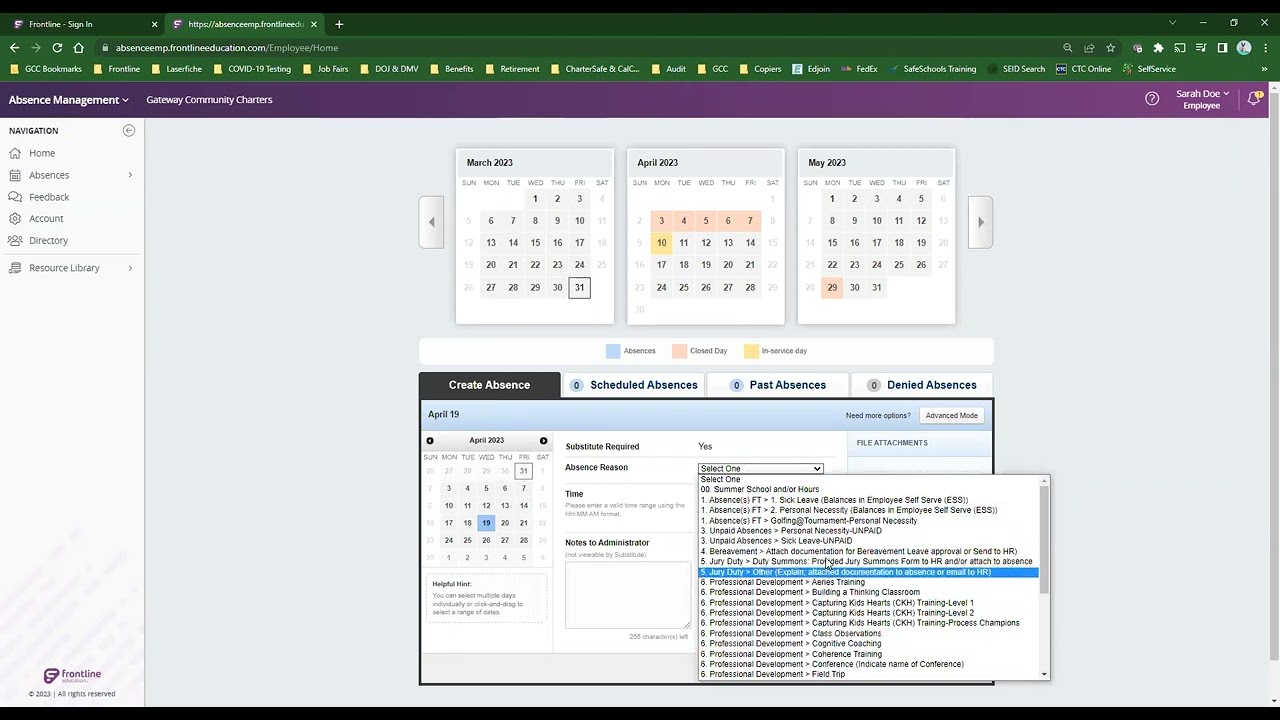Viewport: 1280px width, 720px height.
Task: Open the Job Fairs bookmark folder
Action: pos(326,69)
